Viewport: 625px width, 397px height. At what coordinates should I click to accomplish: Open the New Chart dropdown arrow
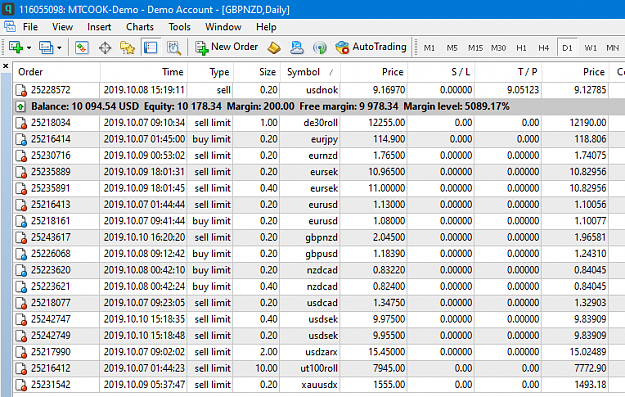pos(29,48)
